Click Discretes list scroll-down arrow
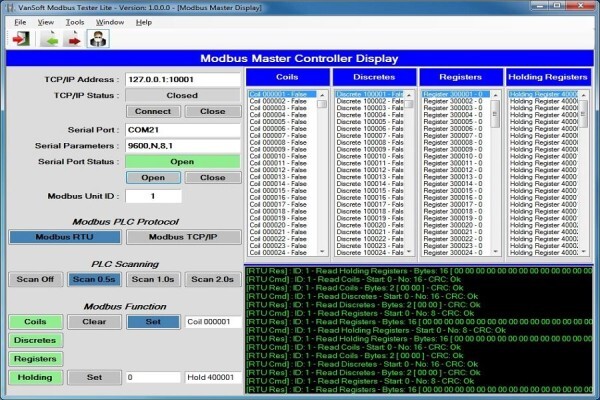The width and height of the screenshot is (600, 400). click(409, 251)
